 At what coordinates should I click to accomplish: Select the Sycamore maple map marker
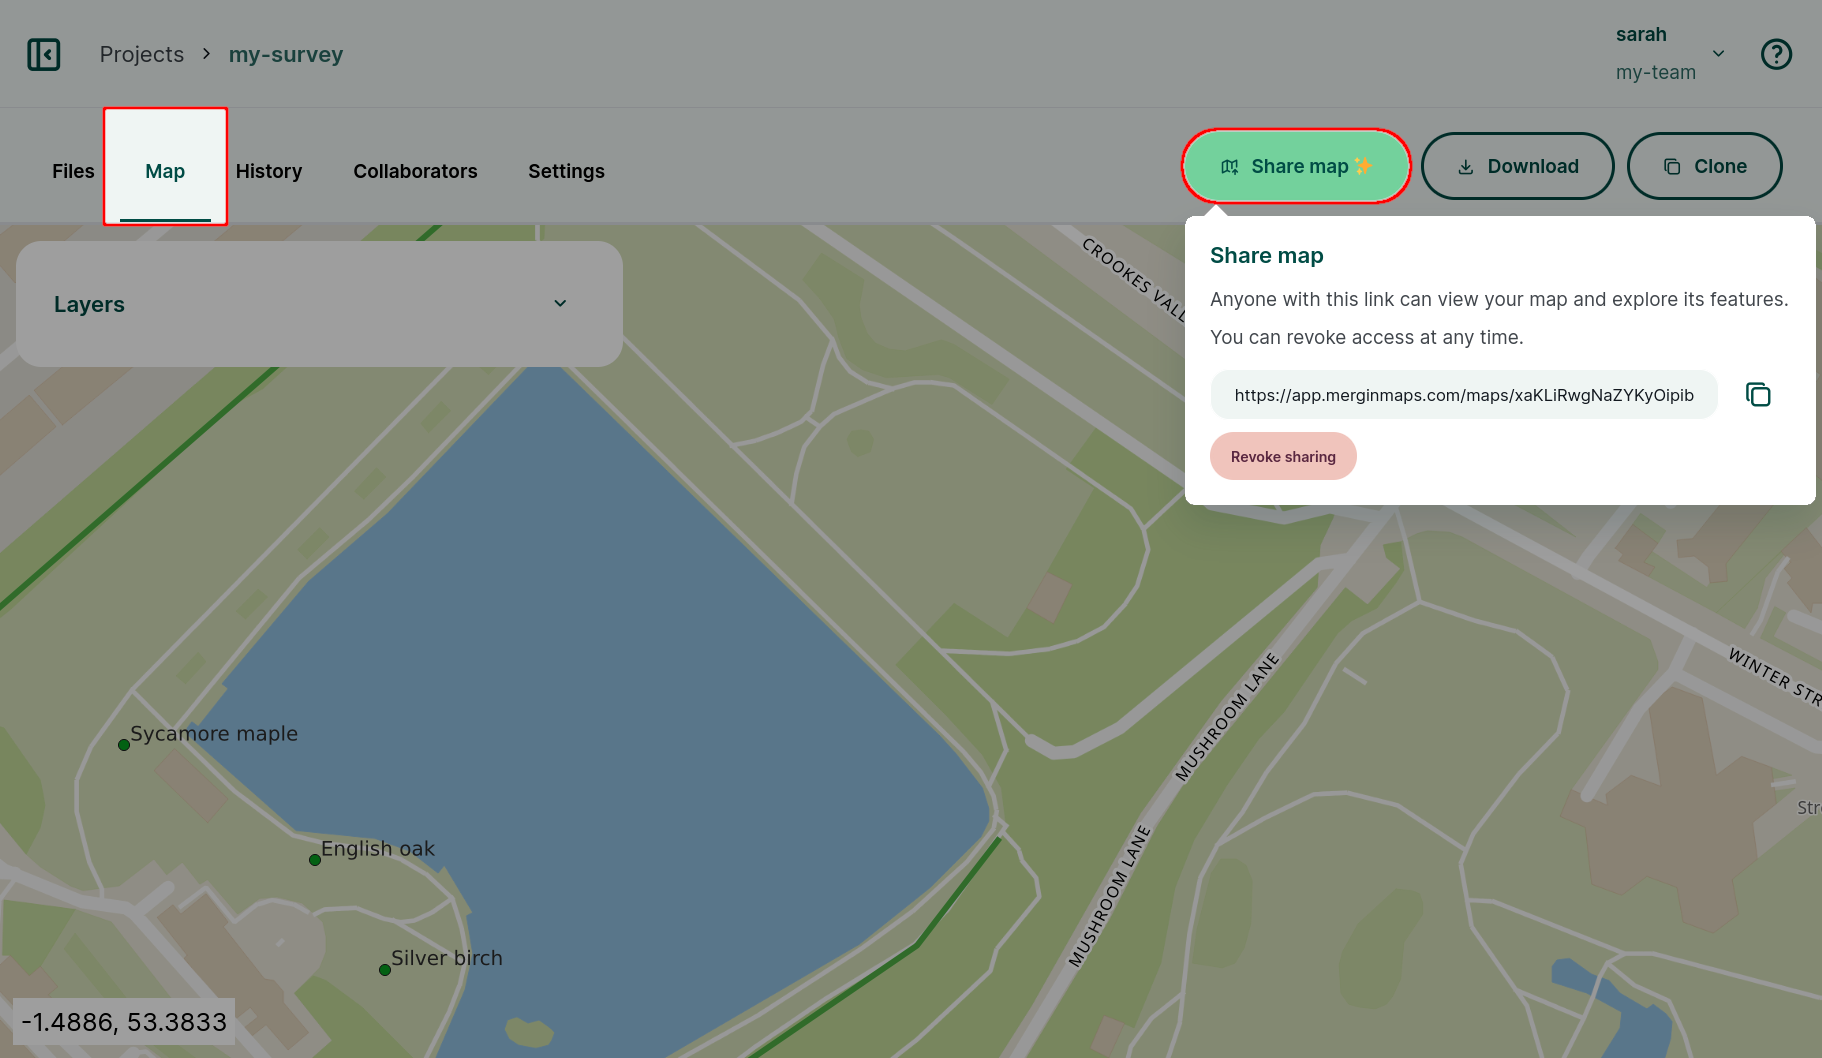[x=124, y=744]
